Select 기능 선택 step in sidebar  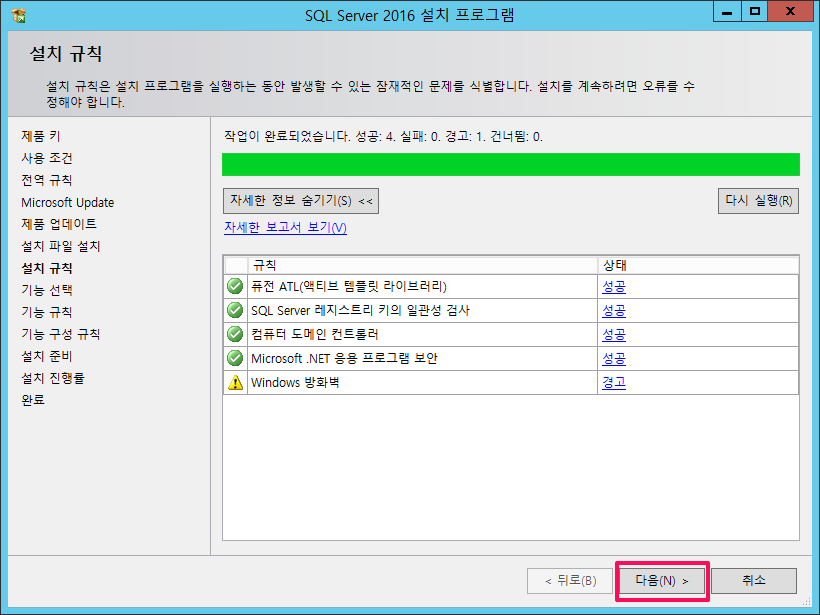47,290
